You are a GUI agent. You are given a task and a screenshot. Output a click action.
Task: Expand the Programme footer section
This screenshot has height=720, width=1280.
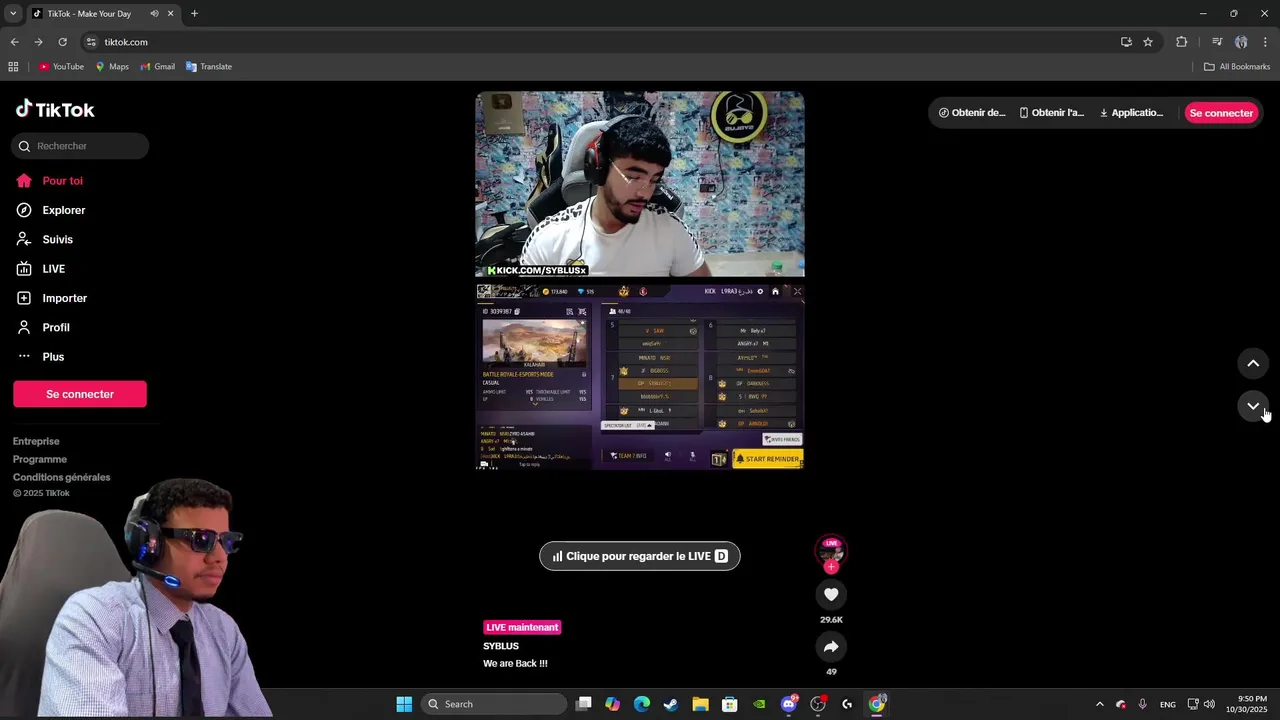pyautogui.click(x=40, y=459)
